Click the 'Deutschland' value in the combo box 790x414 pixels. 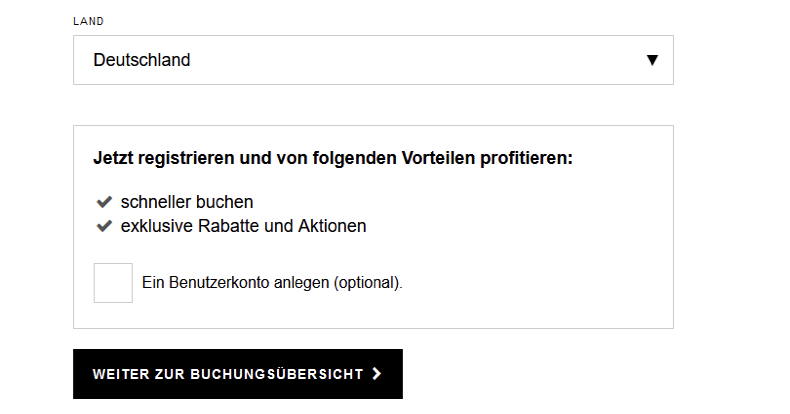142,60
